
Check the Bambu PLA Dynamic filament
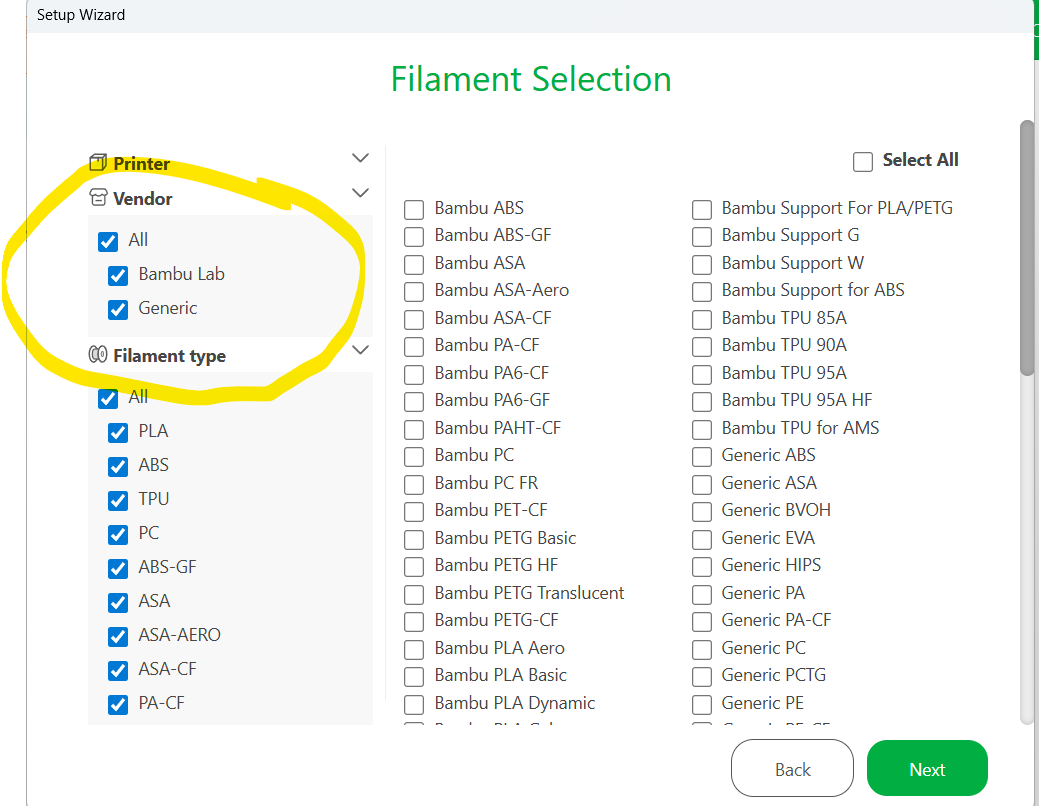(414, 705)
